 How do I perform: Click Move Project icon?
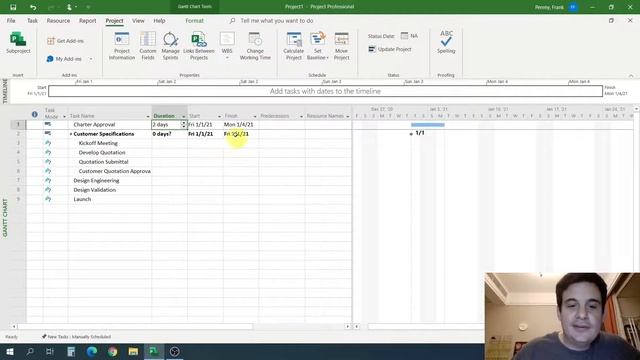[341, 46]
